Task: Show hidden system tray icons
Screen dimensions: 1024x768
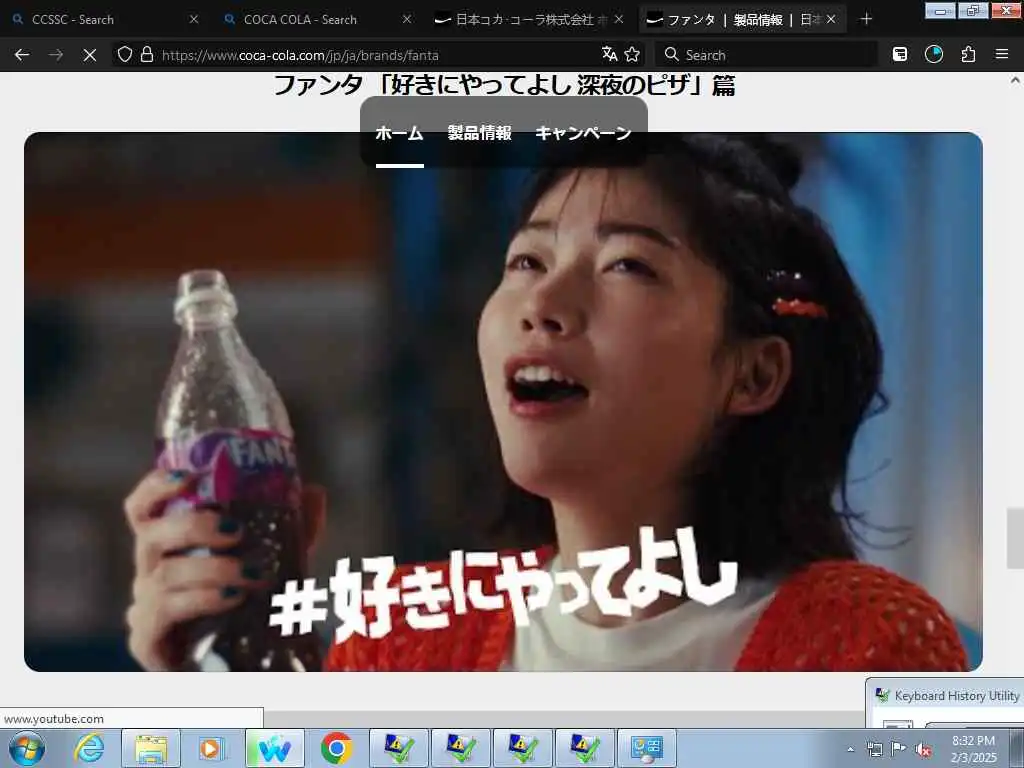Action: click(x=850, y=749)
